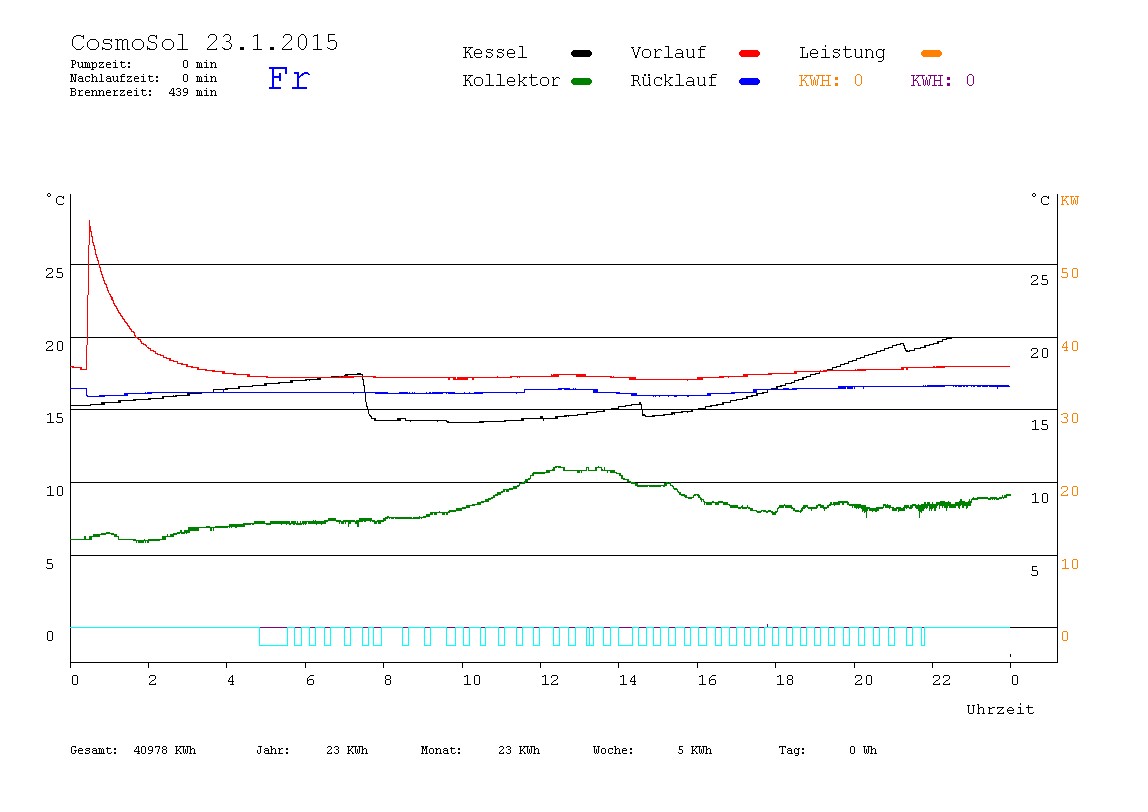Select the 'Nachlaufzeit:' label

tap(114, 78)
